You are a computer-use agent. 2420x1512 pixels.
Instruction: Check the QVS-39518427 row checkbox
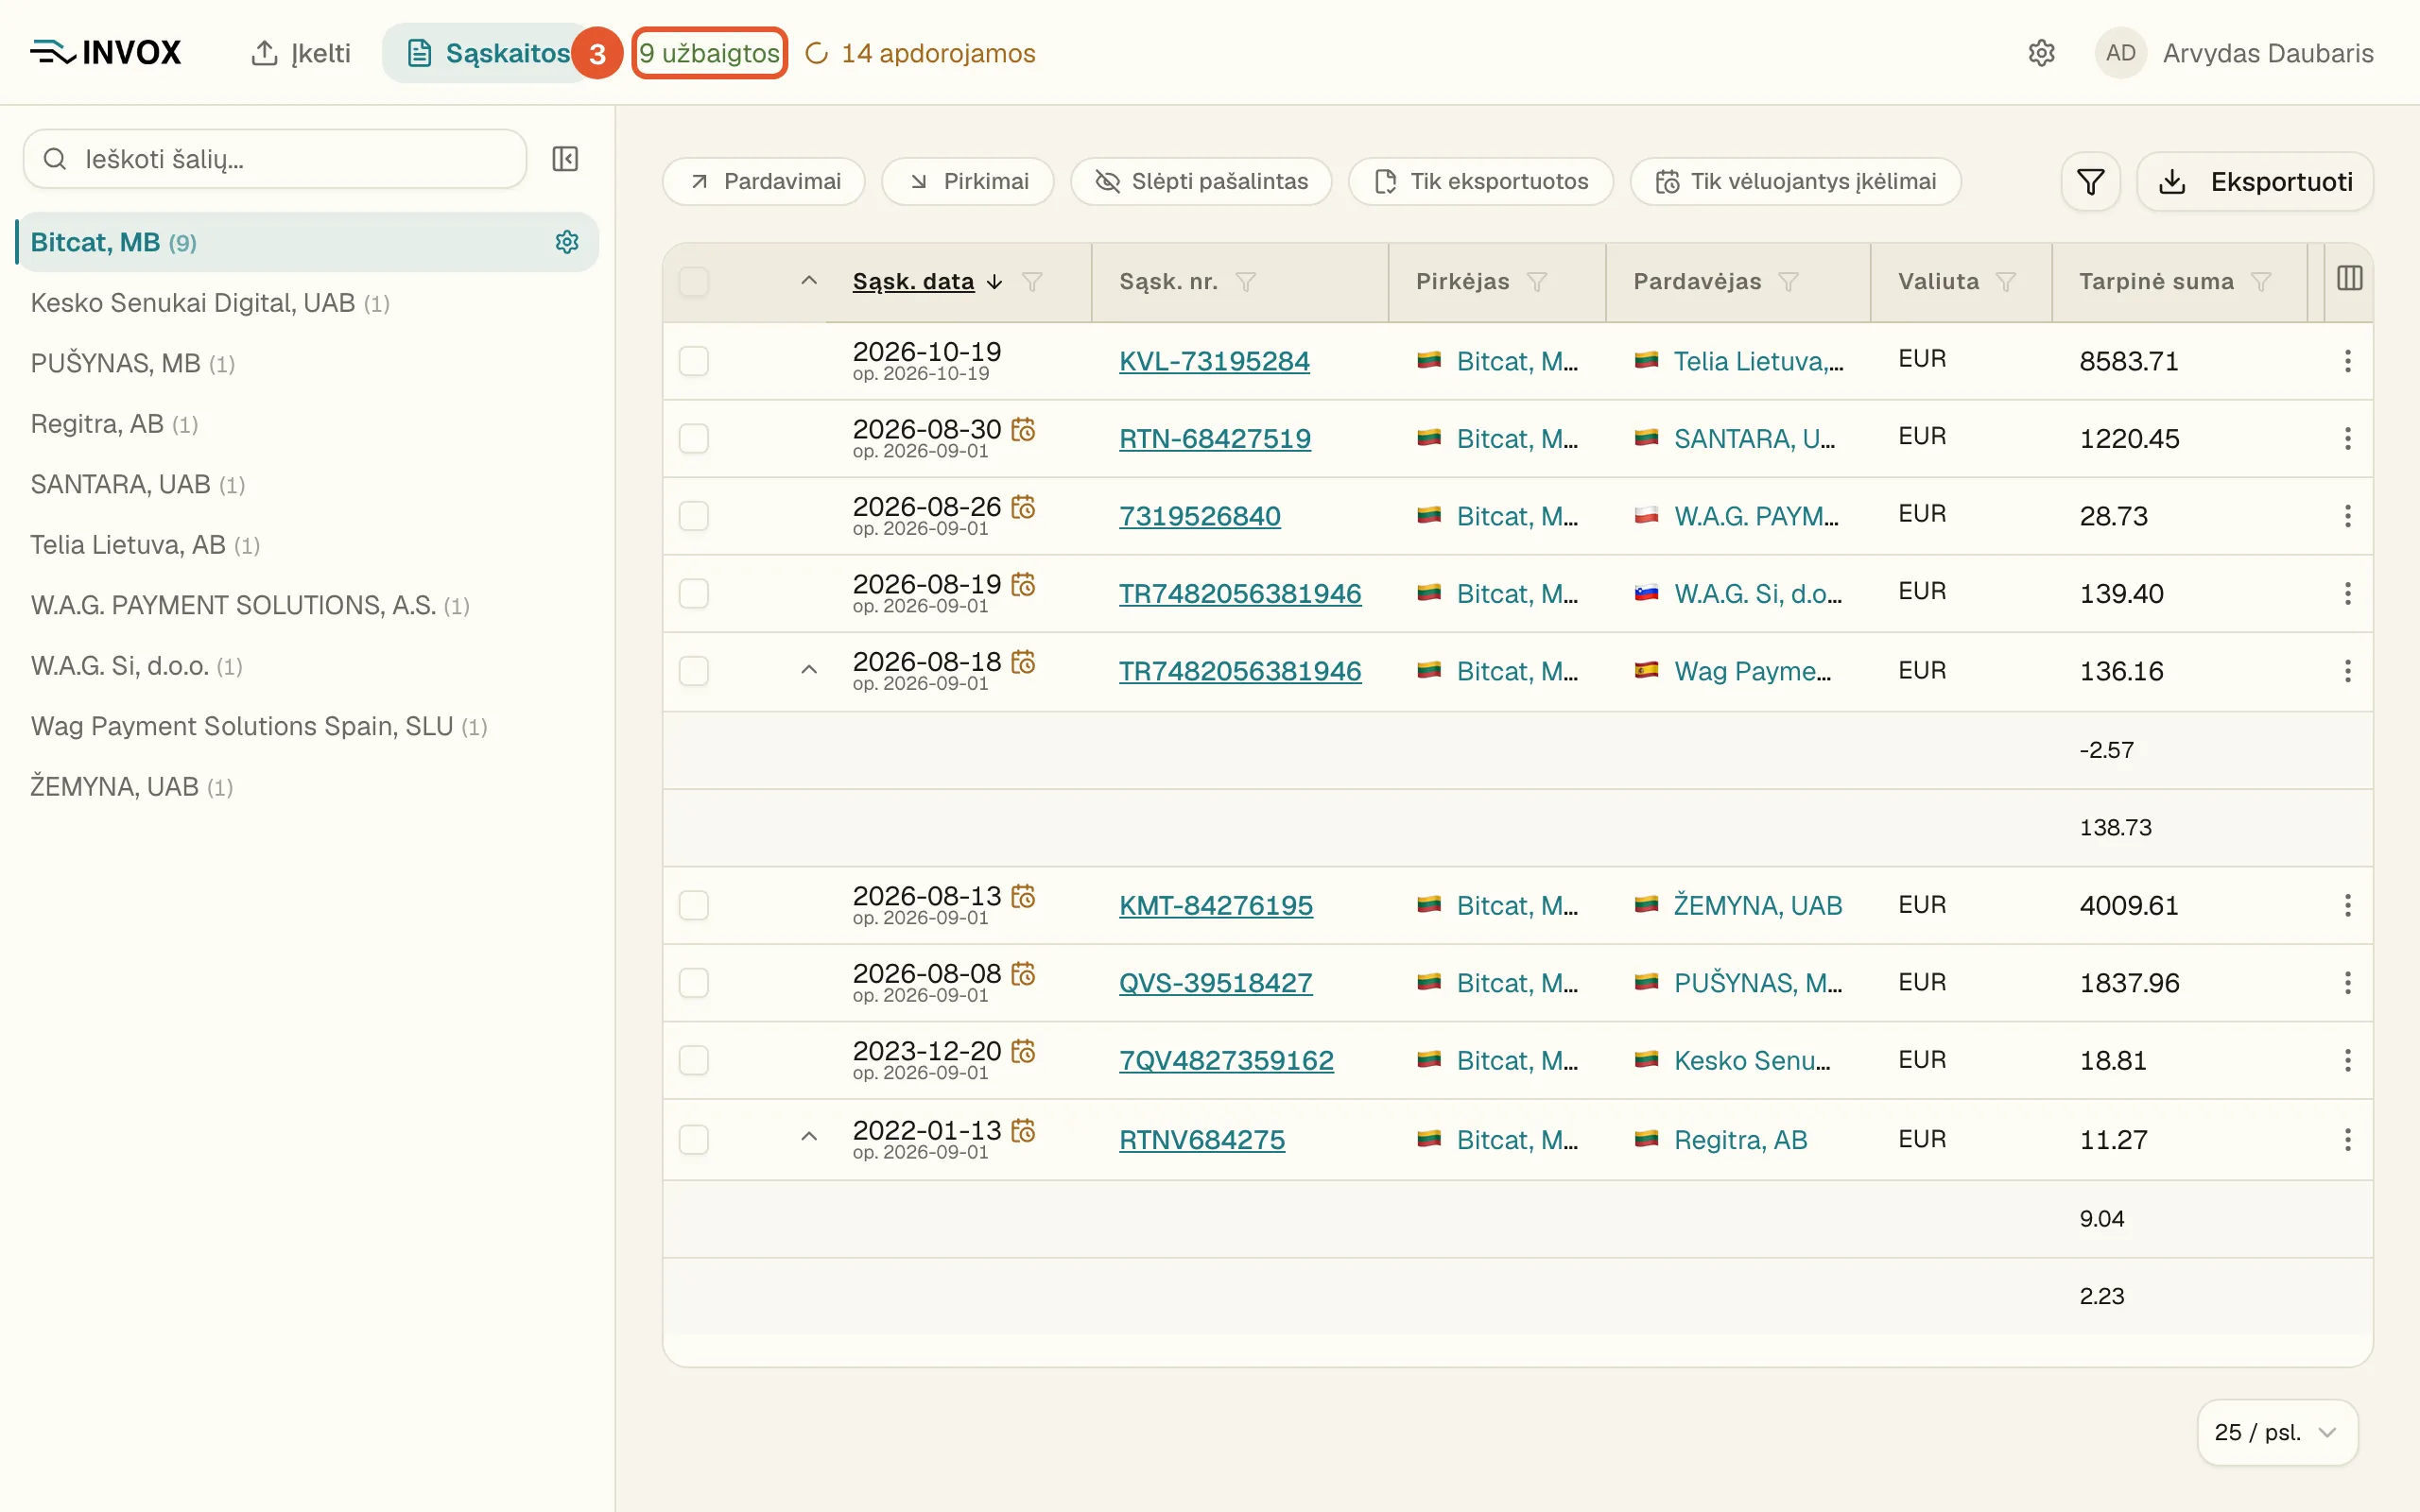click(x=694, y=983)
